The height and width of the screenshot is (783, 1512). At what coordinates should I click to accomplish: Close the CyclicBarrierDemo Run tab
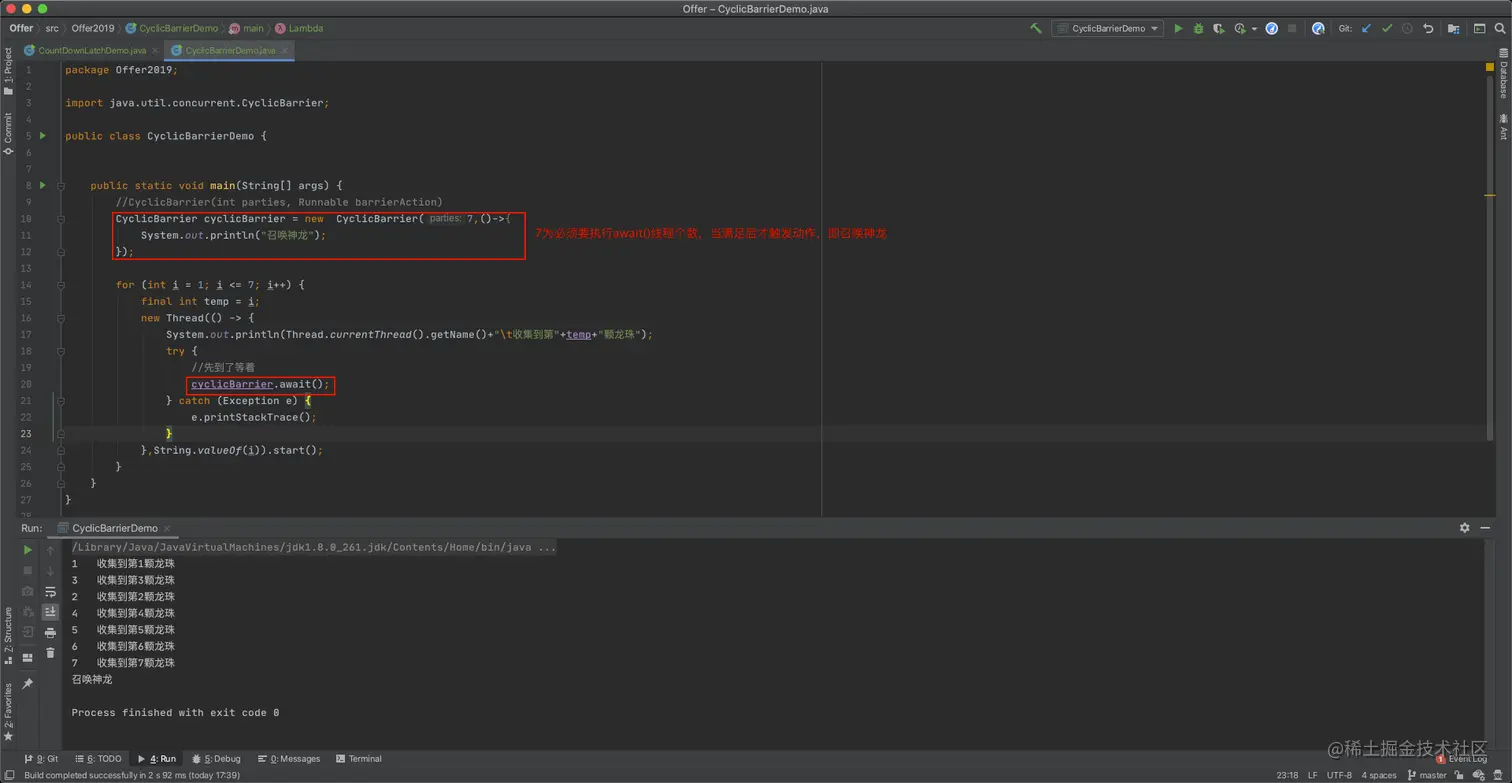click(167, 528)
